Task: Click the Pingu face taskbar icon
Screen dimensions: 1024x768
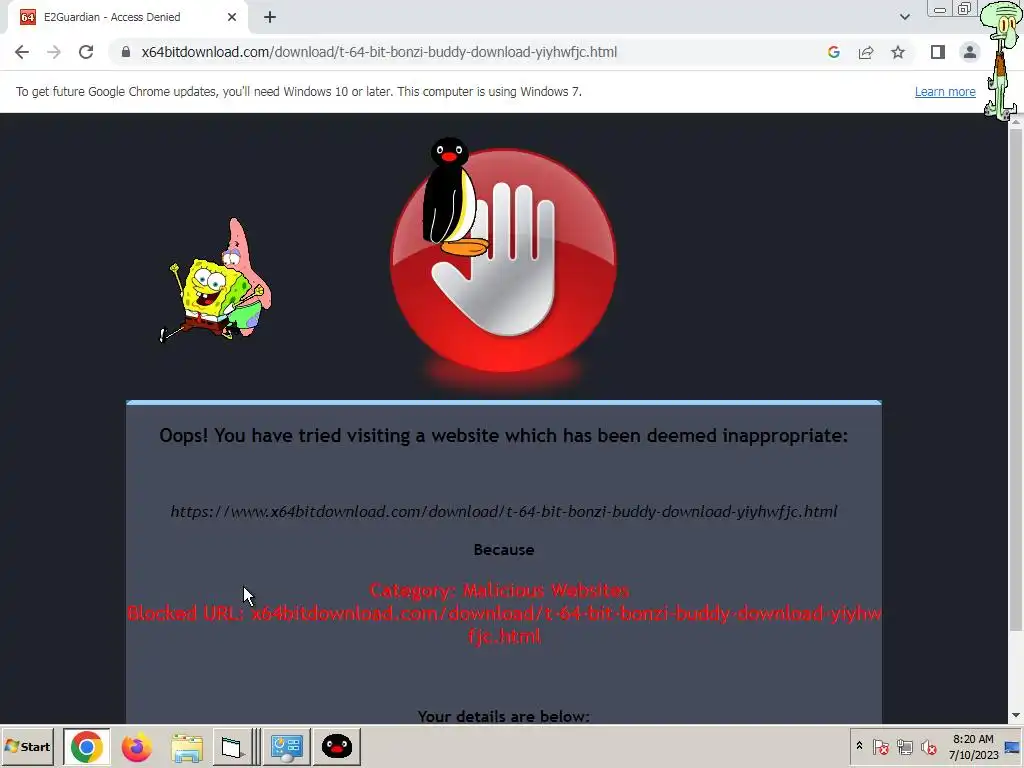Action: tap(337, 746)
